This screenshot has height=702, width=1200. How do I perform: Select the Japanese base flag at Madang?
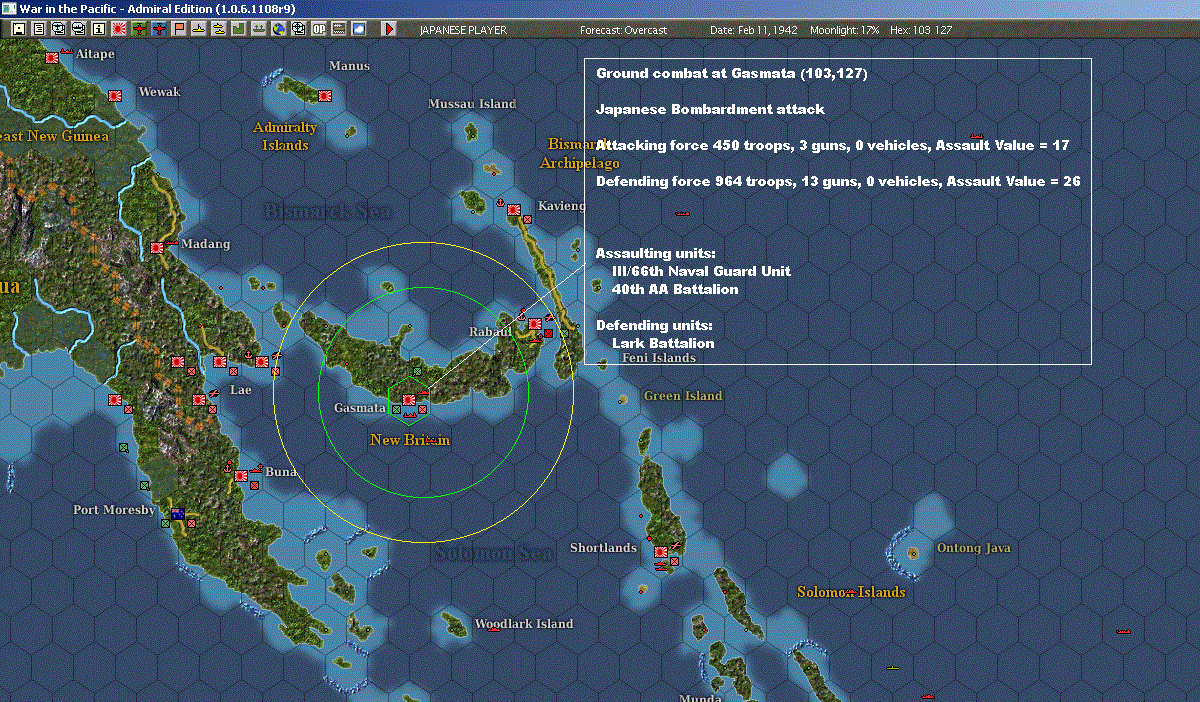tap(157, 247)
